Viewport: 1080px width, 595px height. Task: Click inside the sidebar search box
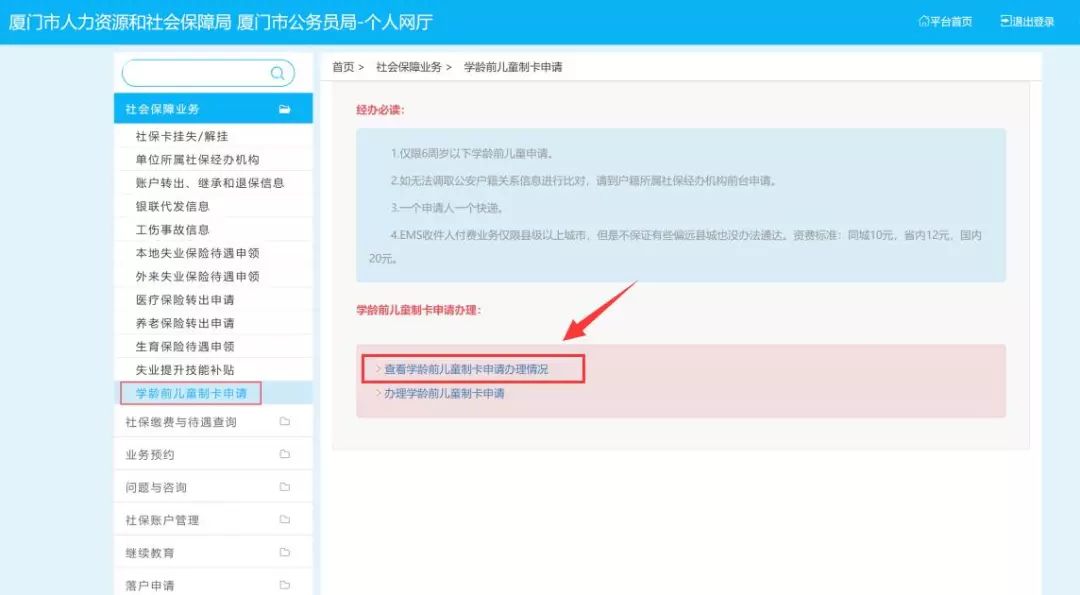[x=208, y=73]
